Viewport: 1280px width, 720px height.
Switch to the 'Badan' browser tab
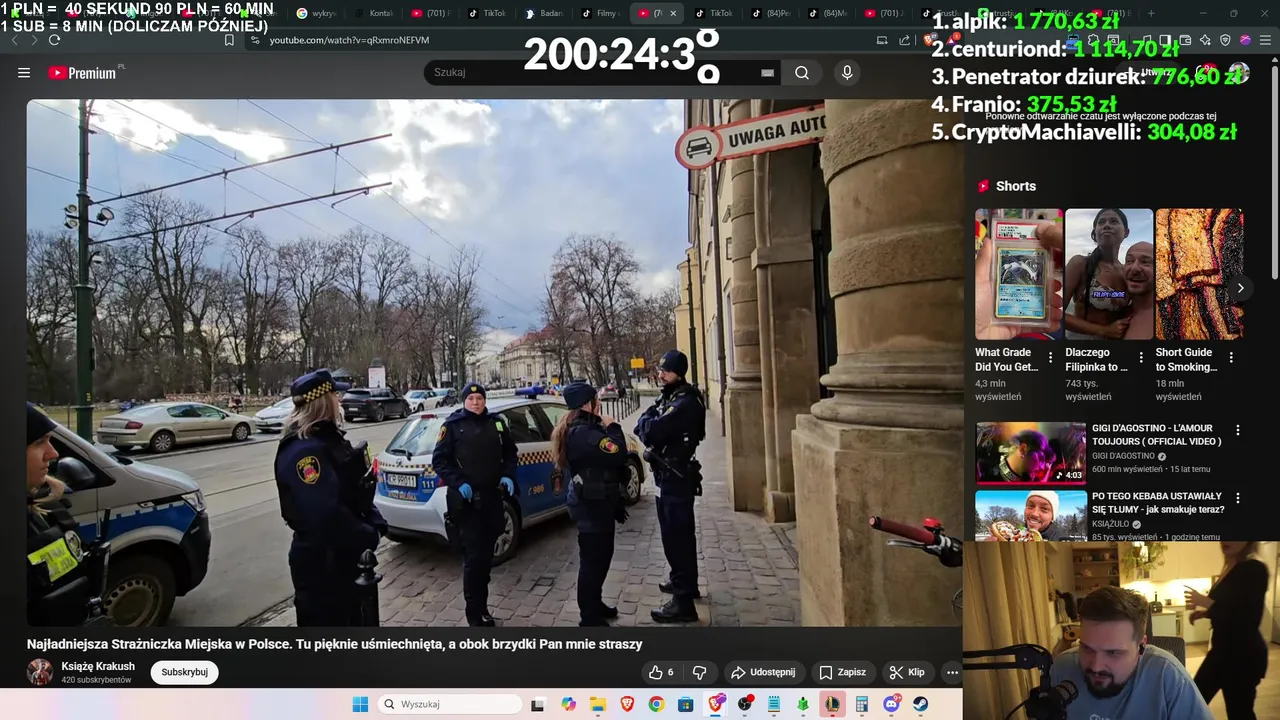click(x=544, y=13)
